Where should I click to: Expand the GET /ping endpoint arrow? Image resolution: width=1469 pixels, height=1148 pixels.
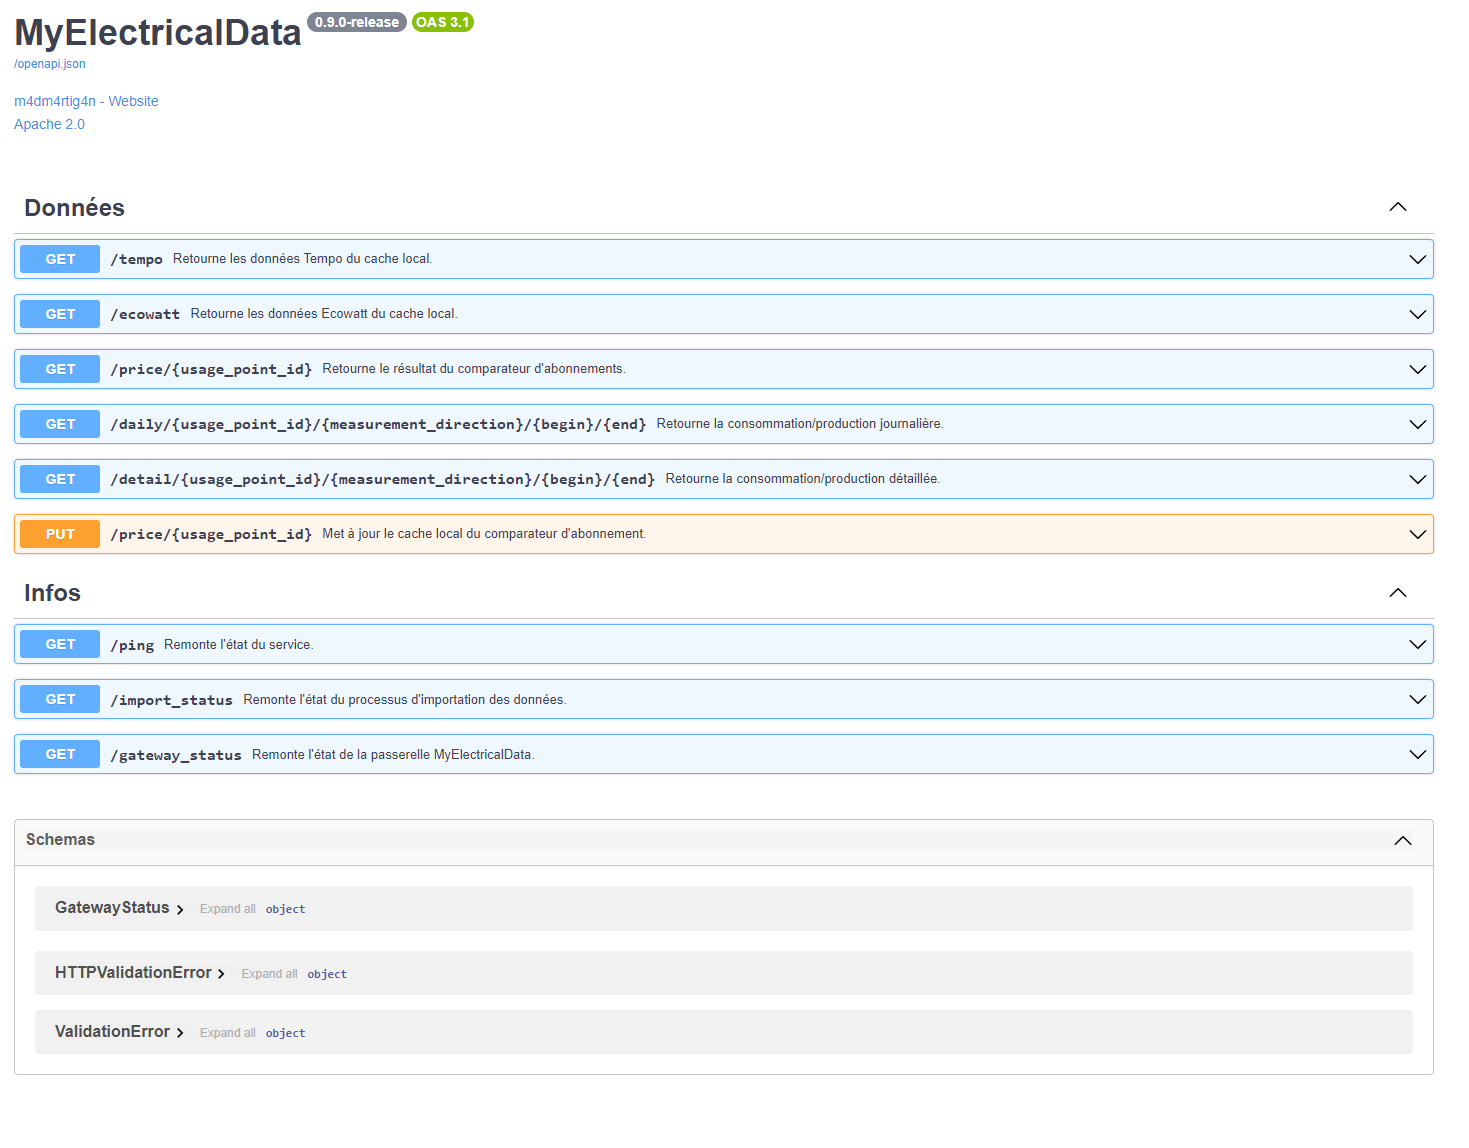tap(1417, 644)
